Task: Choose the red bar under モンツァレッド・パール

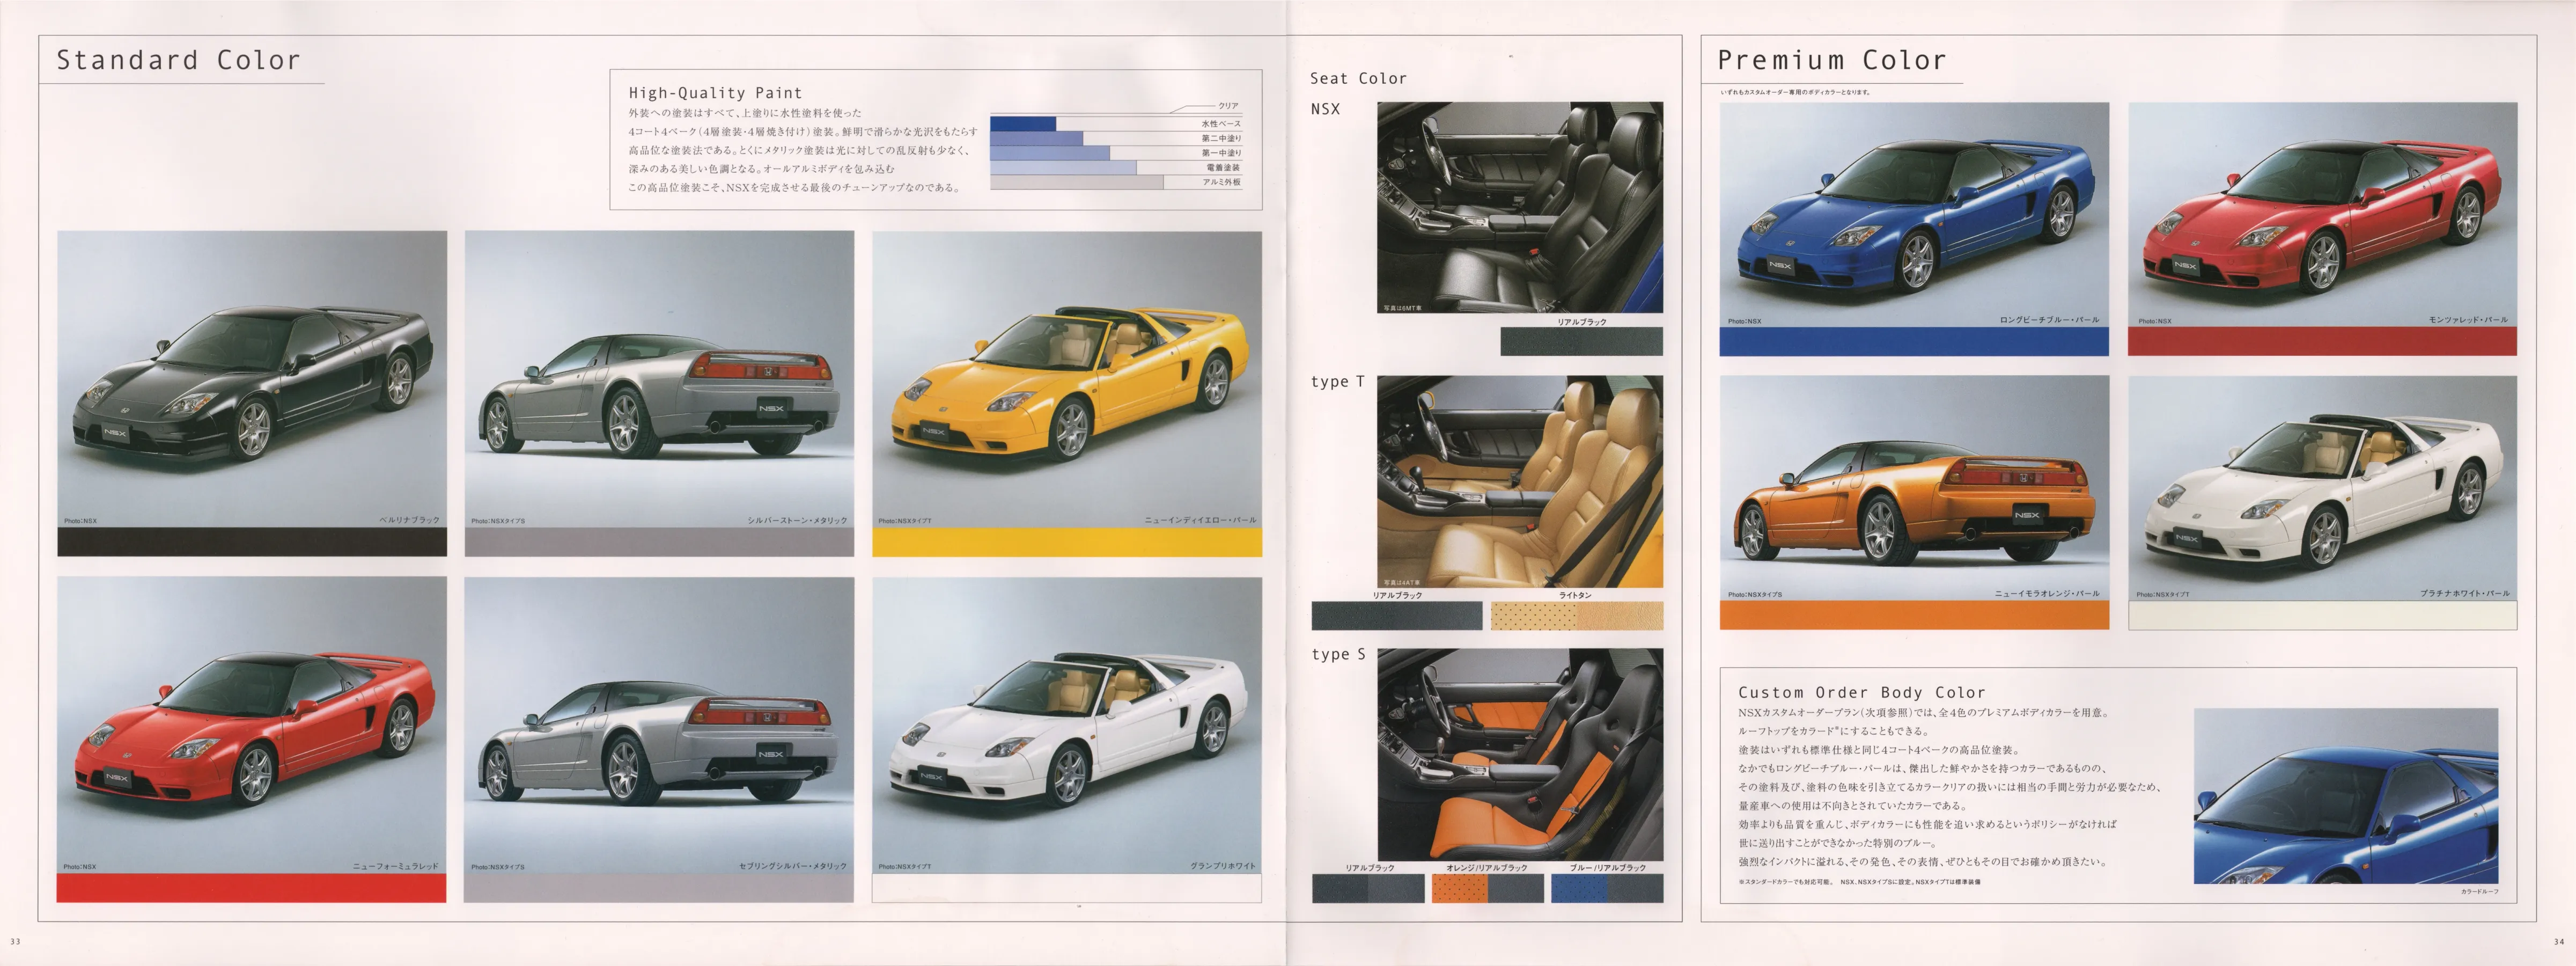Action: 2322,342
